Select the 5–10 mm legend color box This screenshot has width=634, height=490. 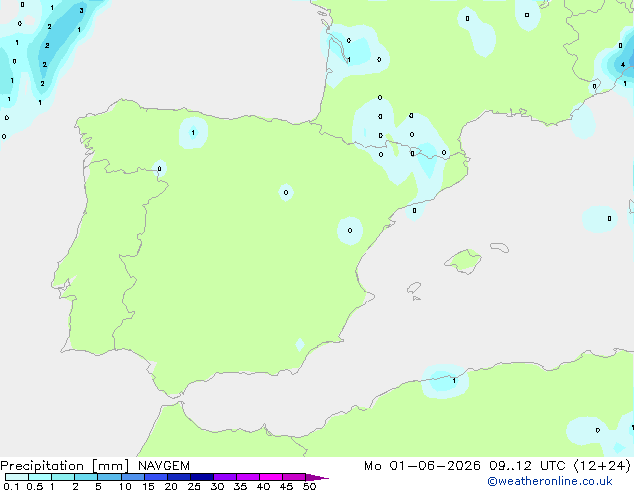109,477
